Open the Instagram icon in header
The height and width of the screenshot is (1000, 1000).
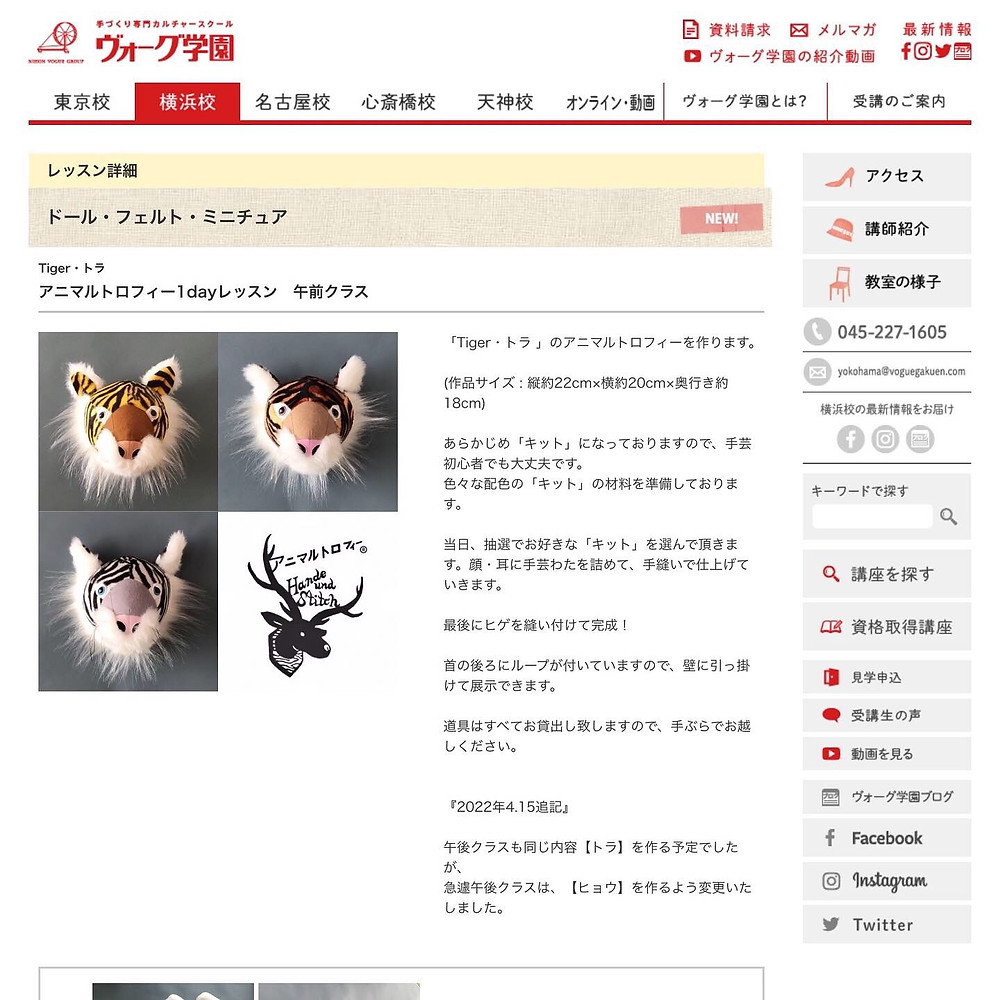coord(923,51)
